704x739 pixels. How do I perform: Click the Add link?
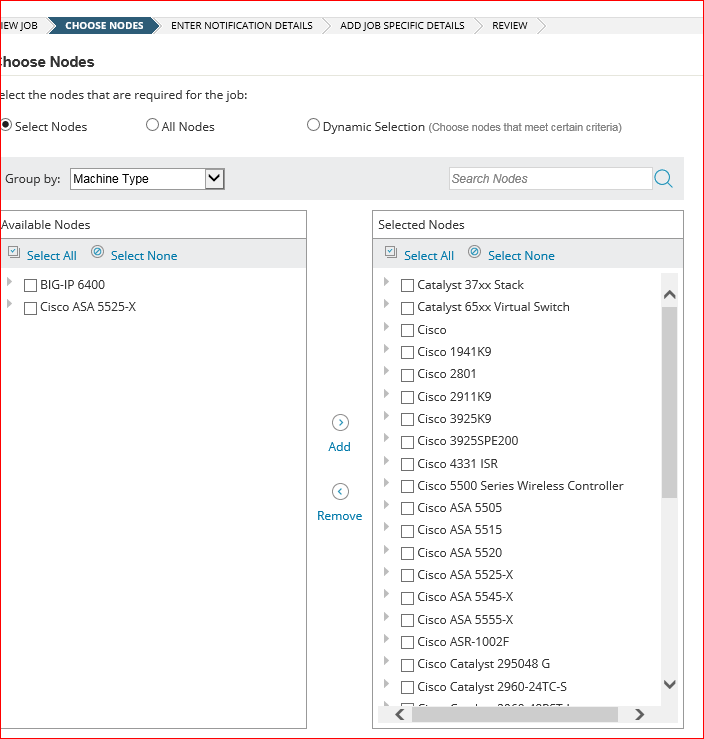(339, 447)
